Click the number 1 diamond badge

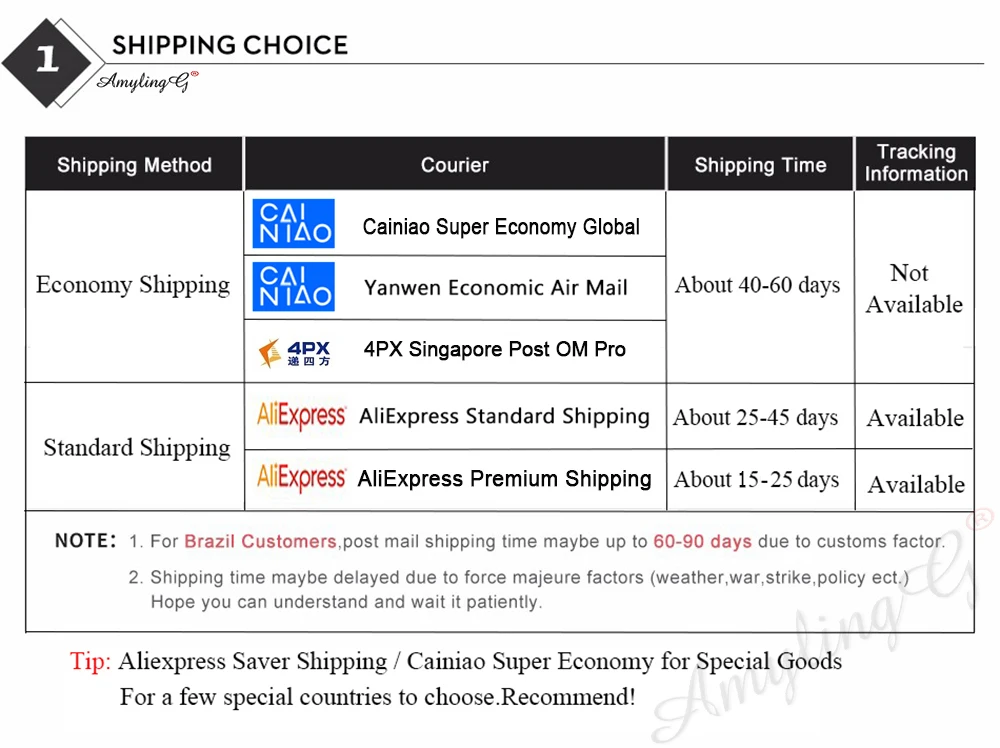click(x=49, y=59)
